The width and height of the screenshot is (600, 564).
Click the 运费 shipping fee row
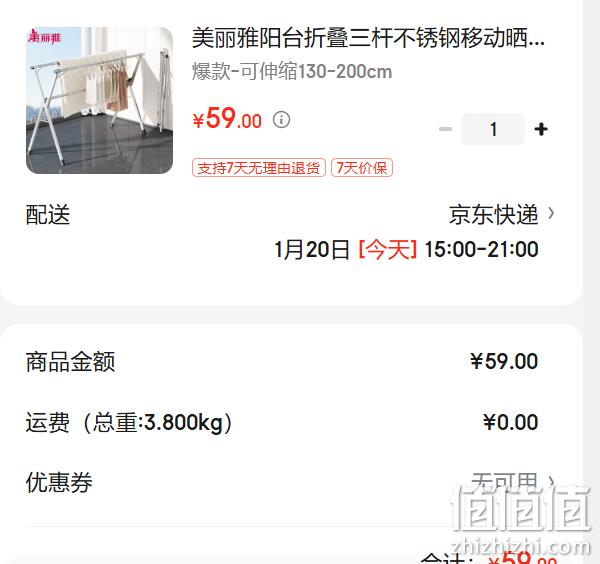(282, 422)
